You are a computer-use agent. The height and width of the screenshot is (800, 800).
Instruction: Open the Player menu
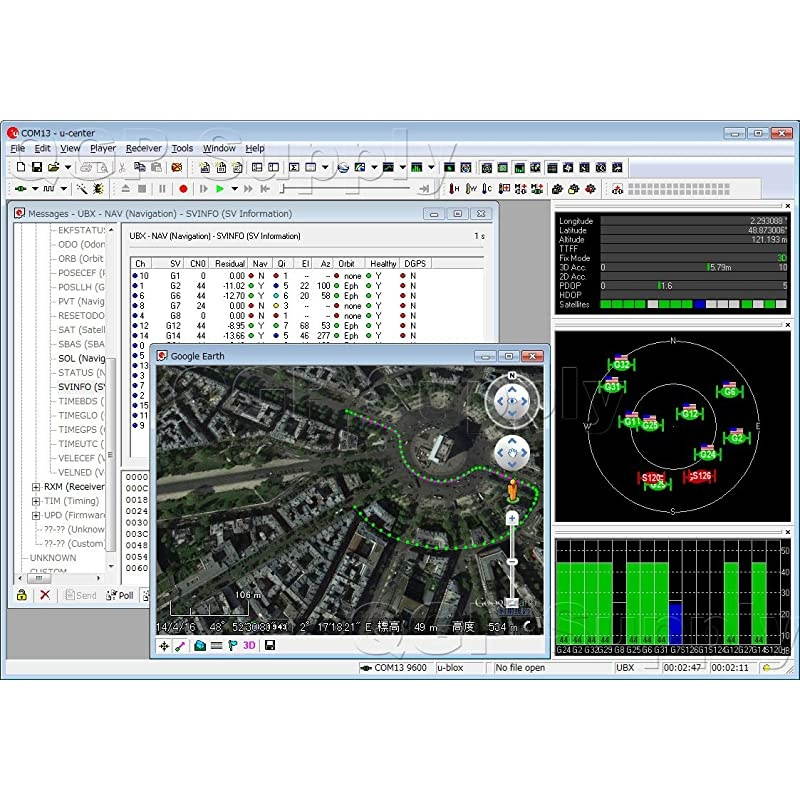coord(105,147)
